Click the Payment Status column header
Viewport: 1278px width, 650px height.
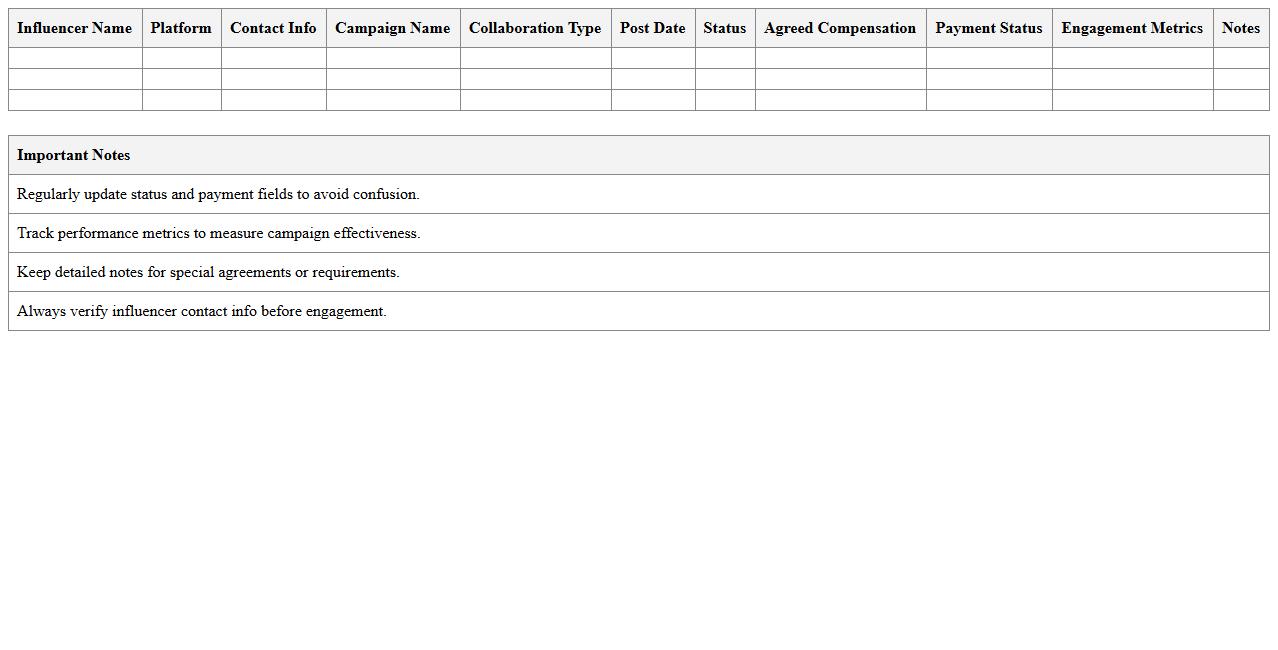988,28
